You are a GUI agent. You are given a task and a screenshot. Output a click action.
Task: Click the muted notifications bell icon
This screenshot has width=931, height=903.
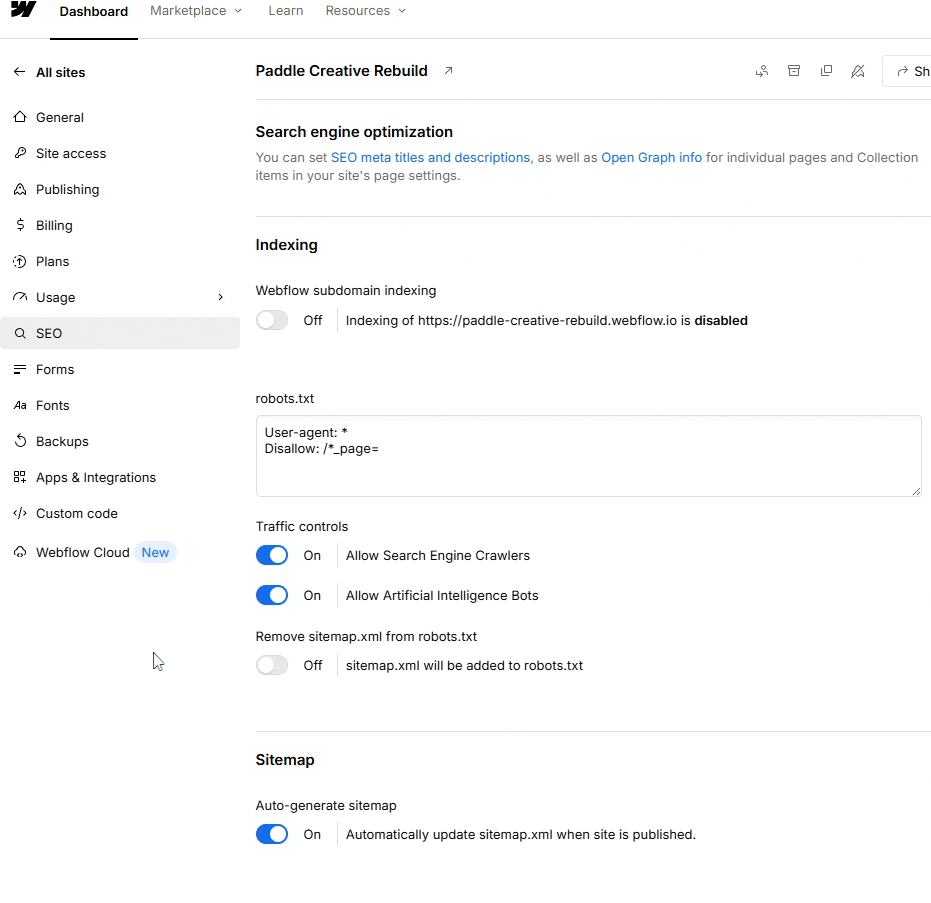click(857, 71)
